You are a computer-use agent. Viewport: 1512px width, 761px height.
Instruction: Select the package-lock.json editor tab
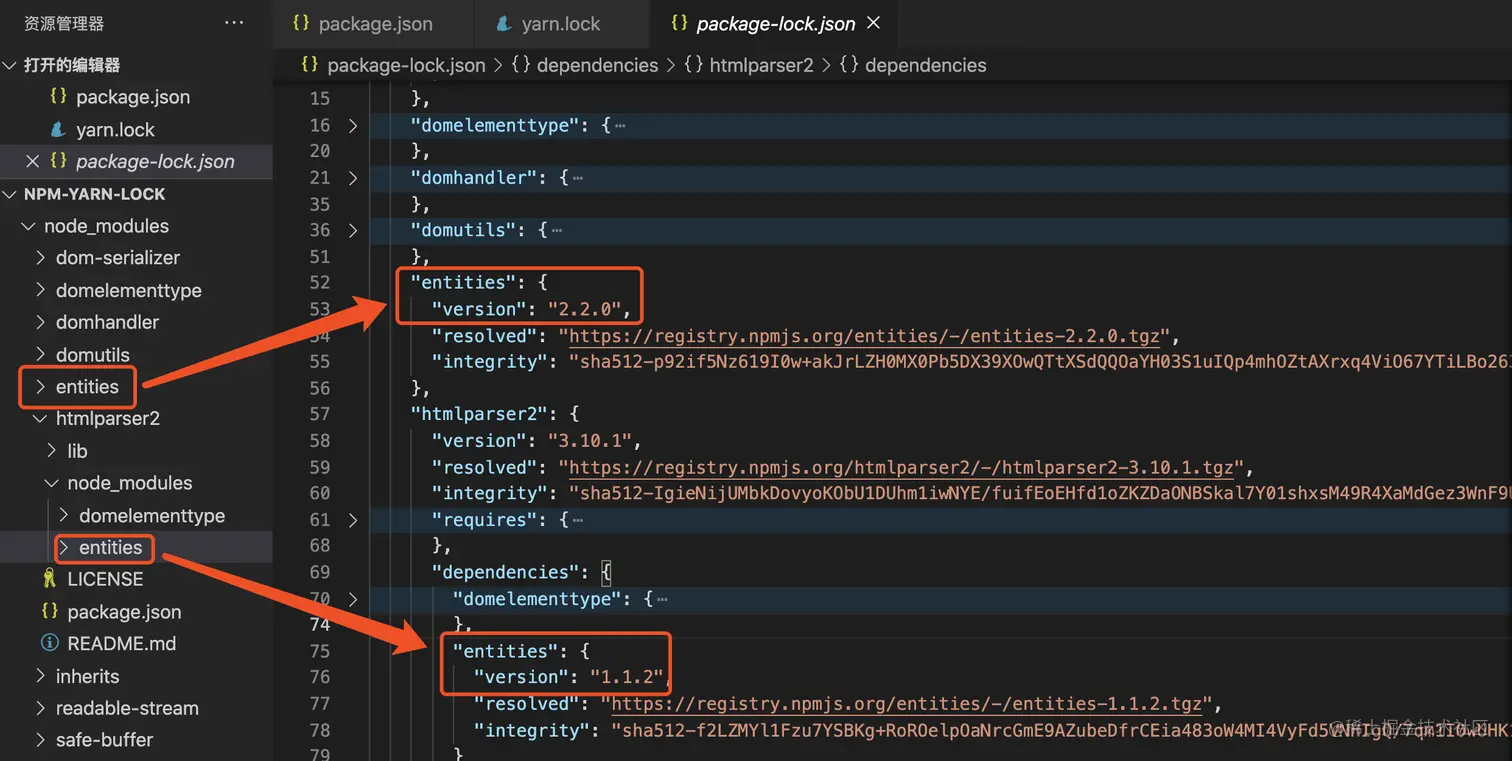(775, 24)
